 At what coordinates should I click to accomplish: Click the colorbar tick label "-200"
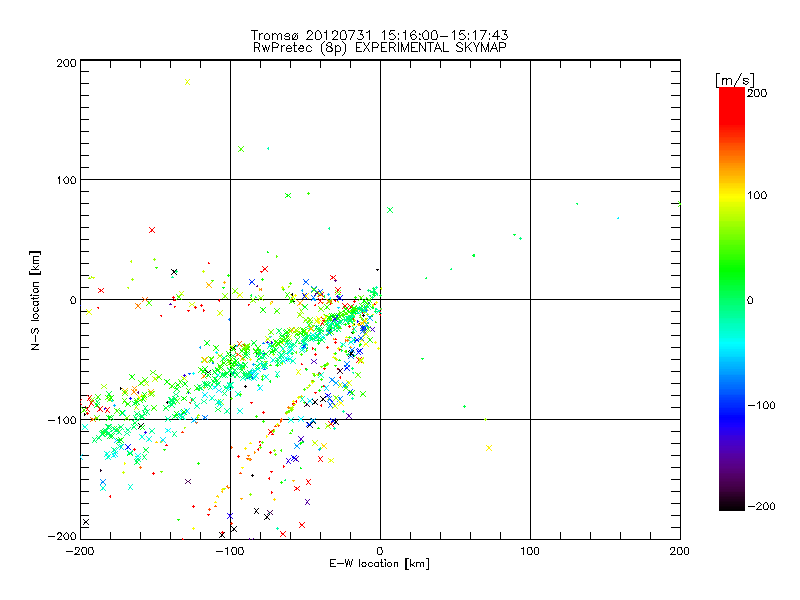point(761,506)
